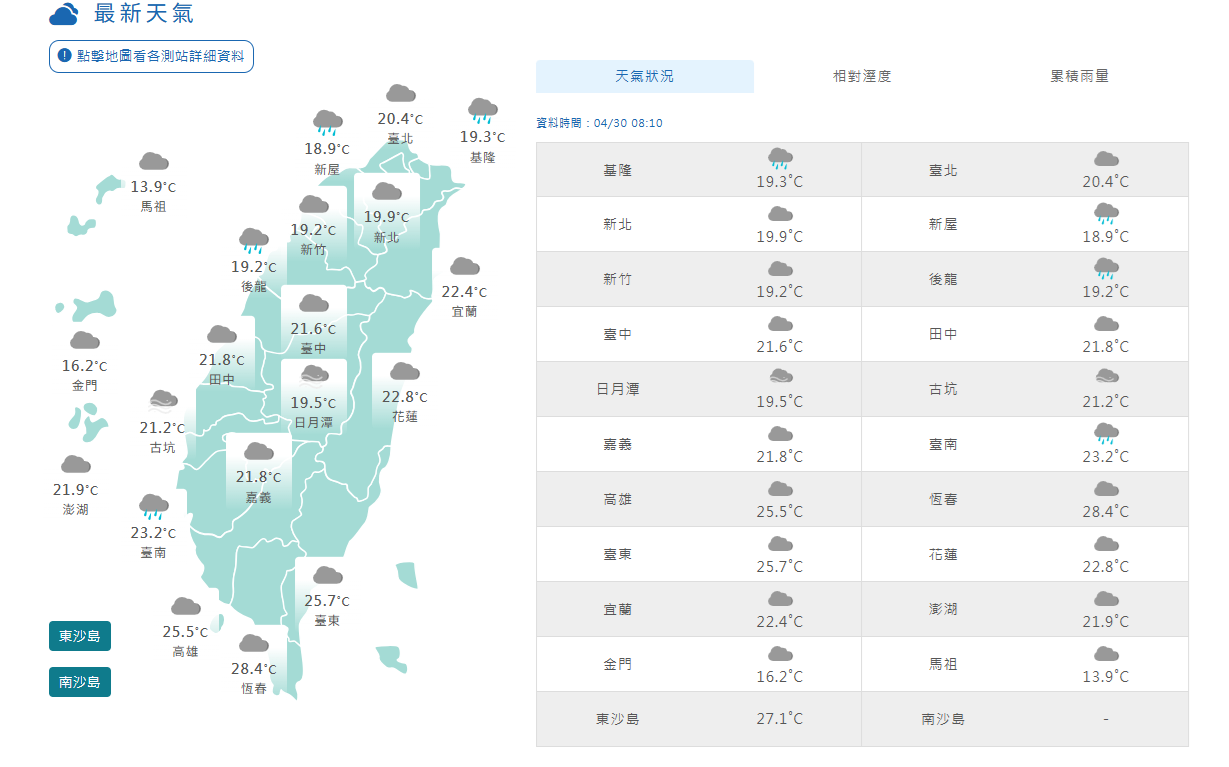Click the cloud icon above Taipei (臺北) on map
The image size is (1229, 767).
click(x=401, y=94)
